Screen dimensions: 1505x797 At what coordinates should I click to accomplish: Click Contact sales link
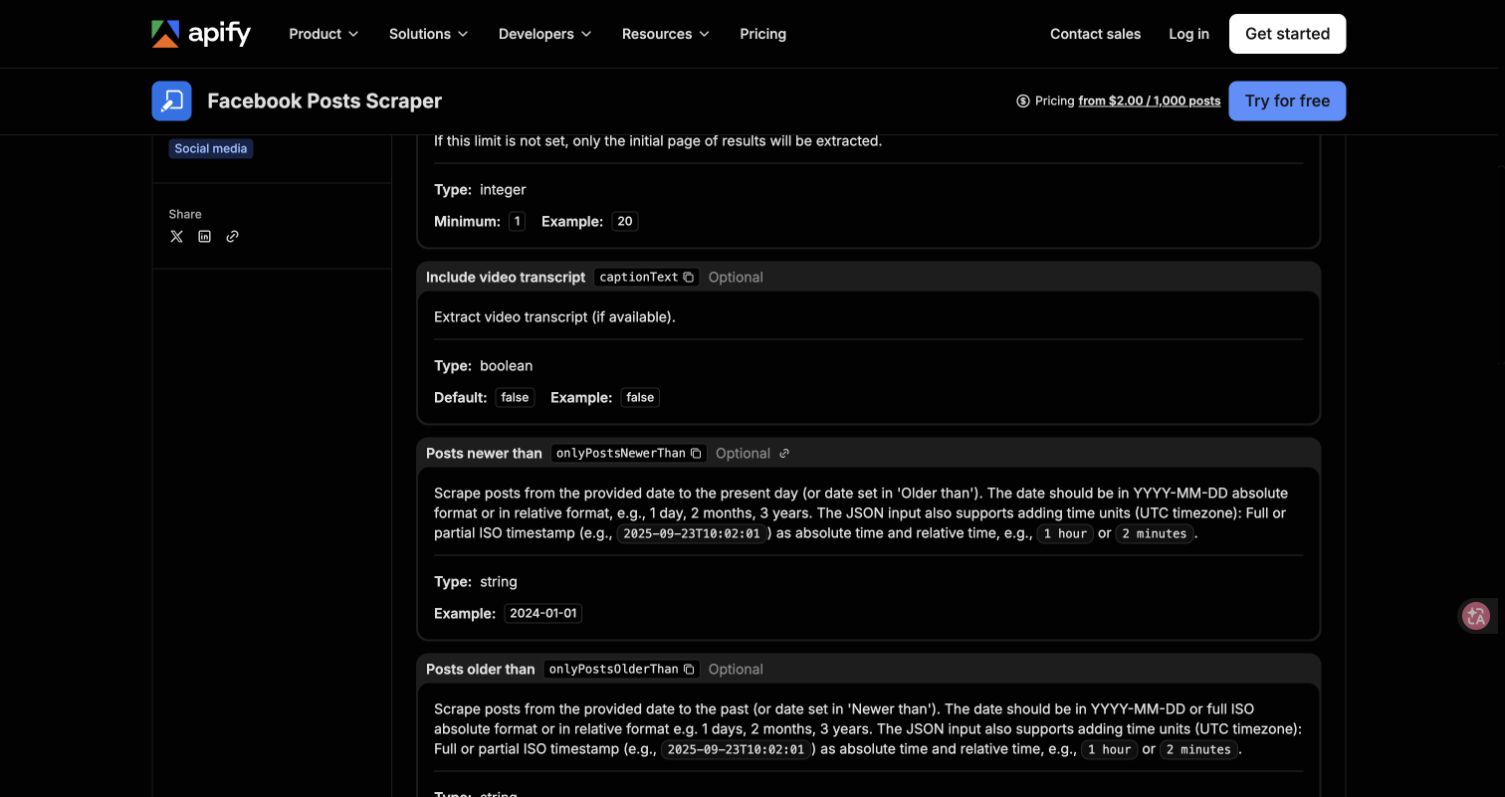(1095, 34)
